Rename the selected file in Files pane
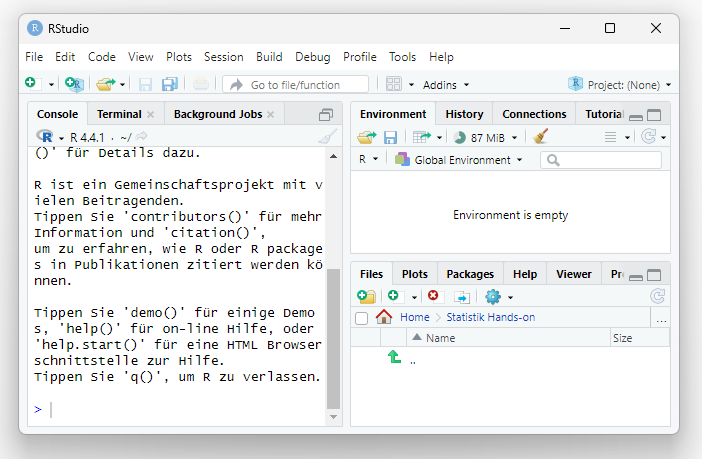 tap(462, 297)
